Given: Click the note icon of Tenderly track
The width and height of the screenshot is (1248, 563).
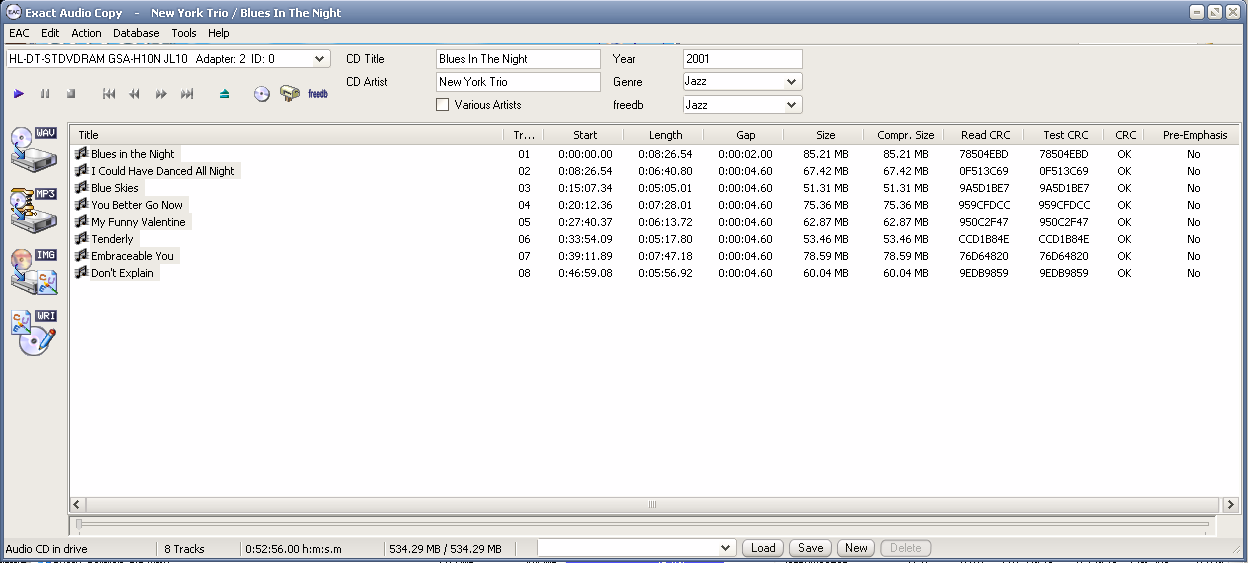Looking at the screenshot, I should pos(82,239).
